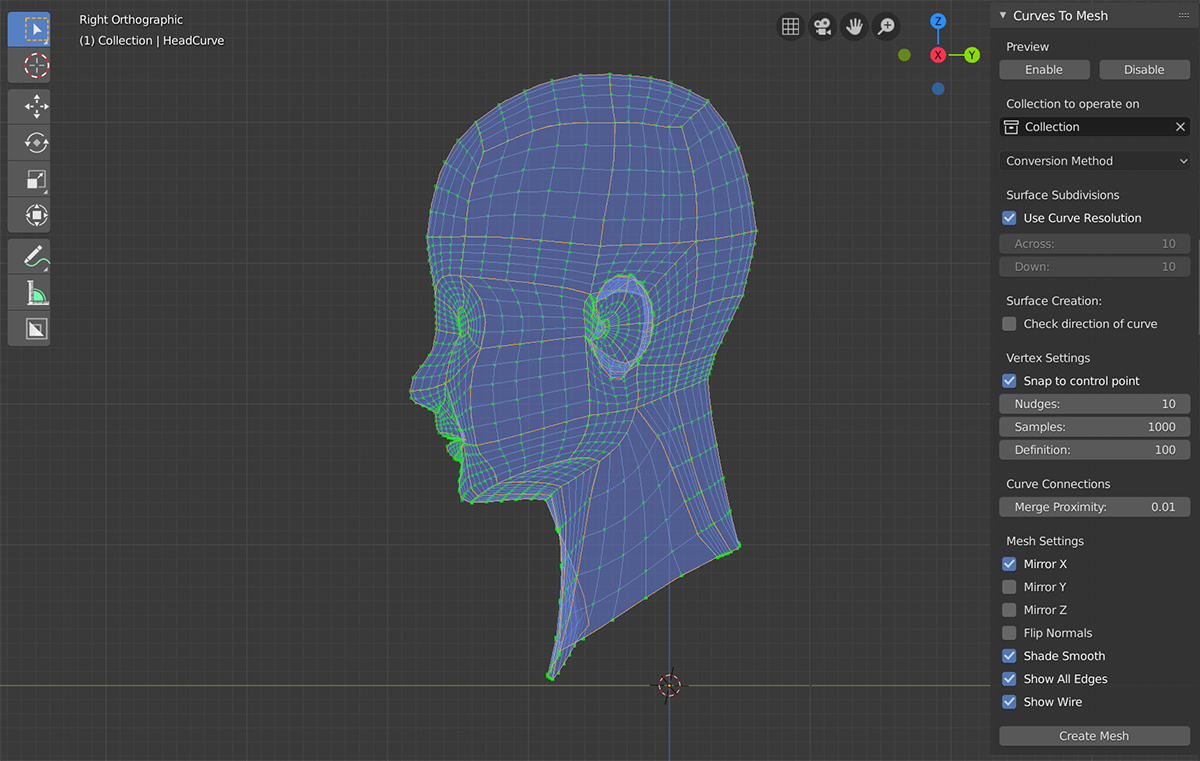Collapse the Curves To Mesh panel
Image resolution: width=1200 pixels, height=761 pixels.
[x=1003, y=16]
